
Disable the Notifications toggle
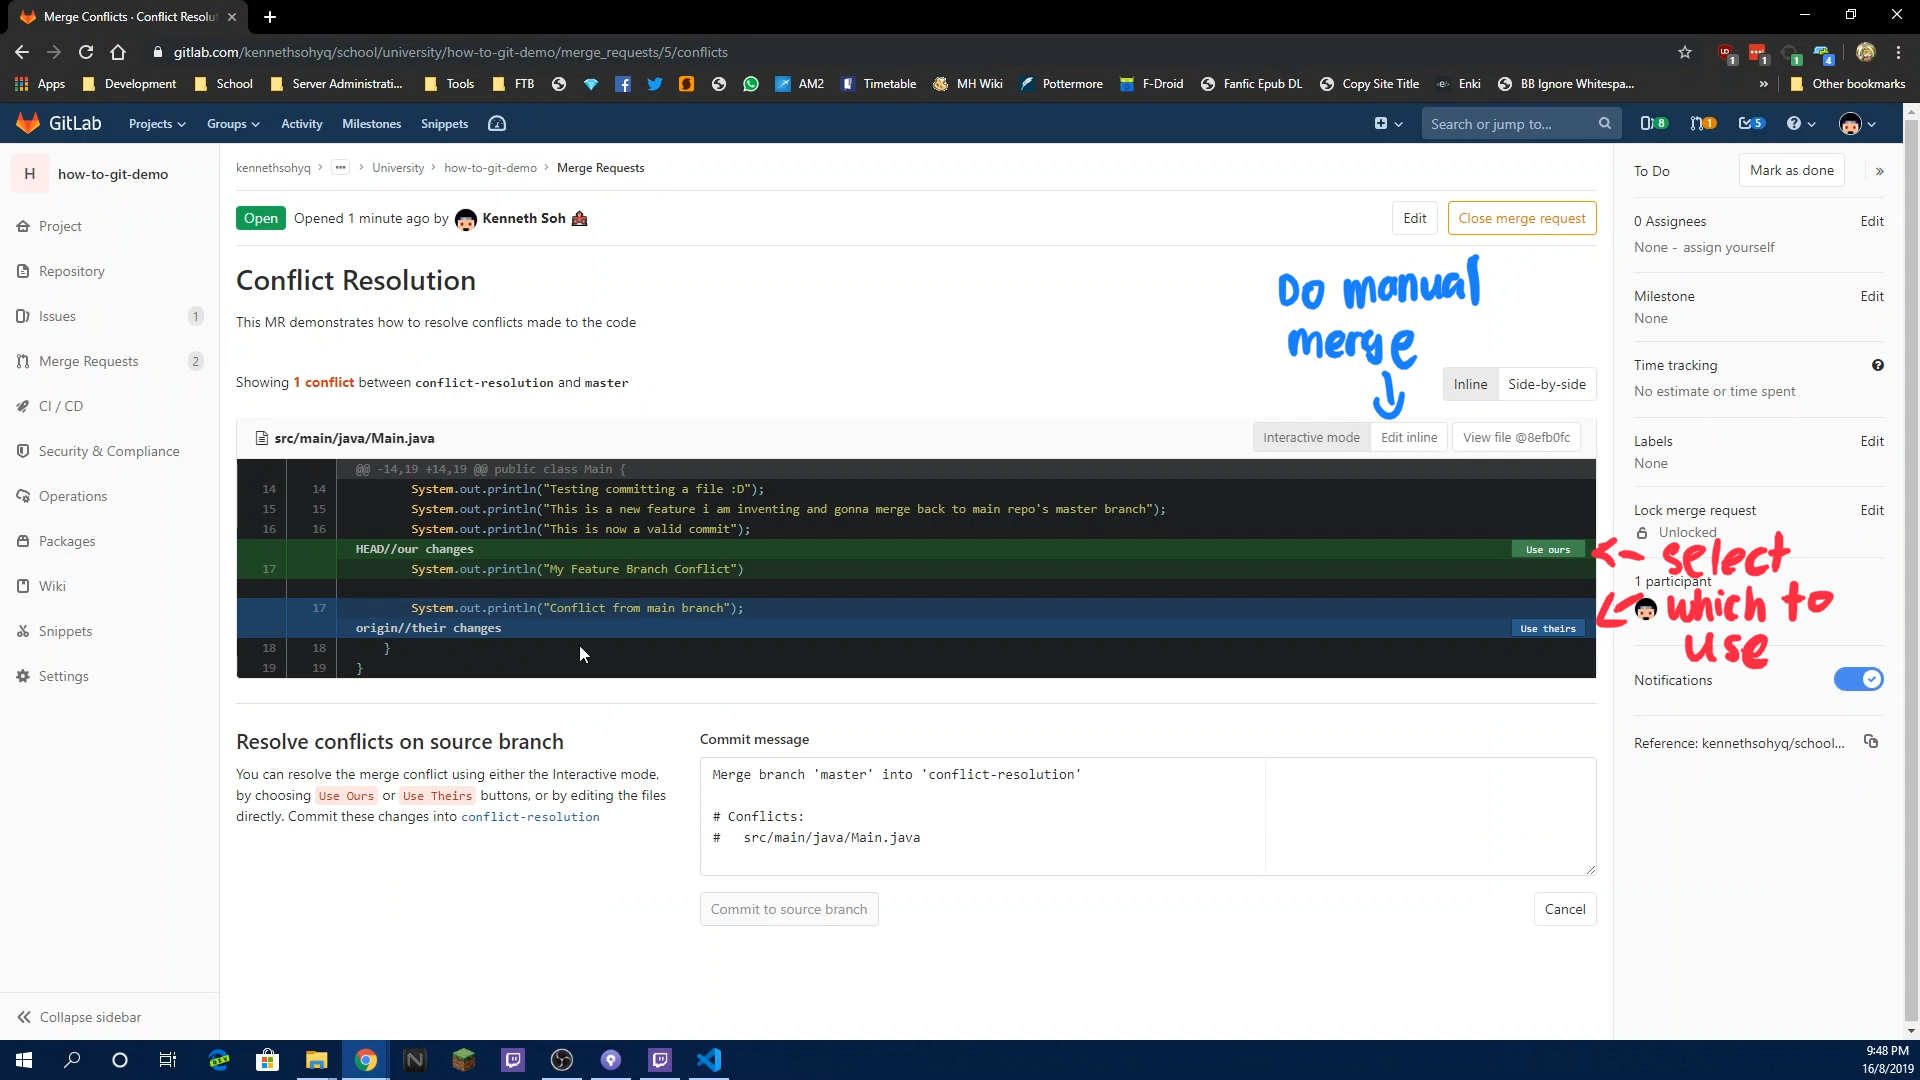[x=1858, y=679]
